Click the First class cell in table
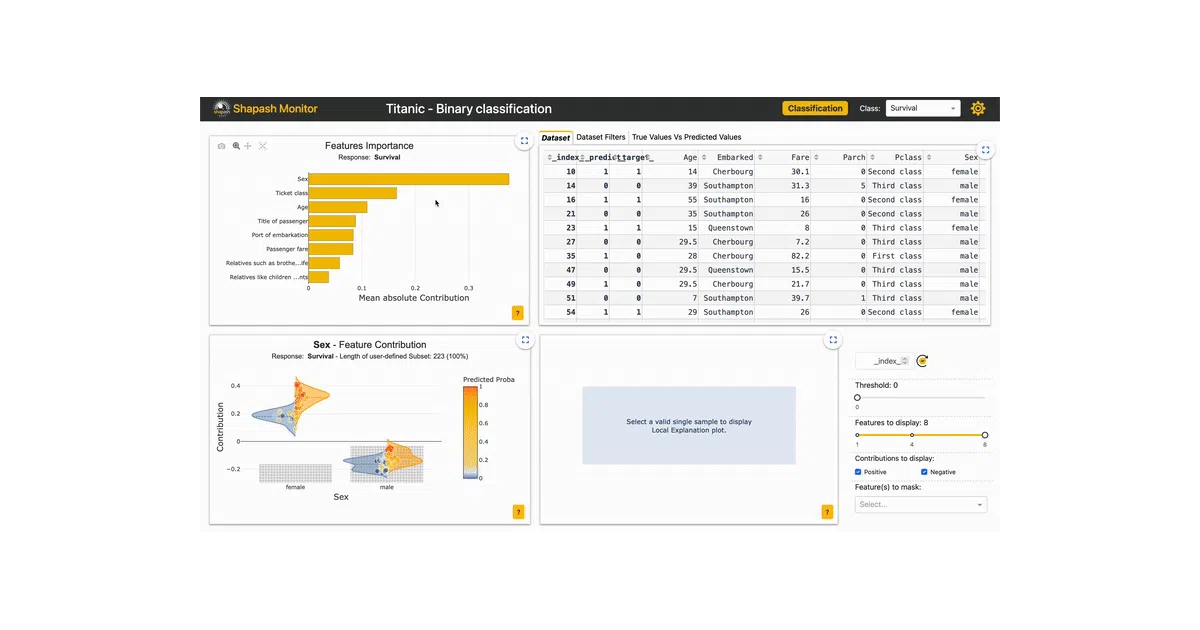Image resolution: width=1200 pixels, height=630 pixels. coord(897,256)
